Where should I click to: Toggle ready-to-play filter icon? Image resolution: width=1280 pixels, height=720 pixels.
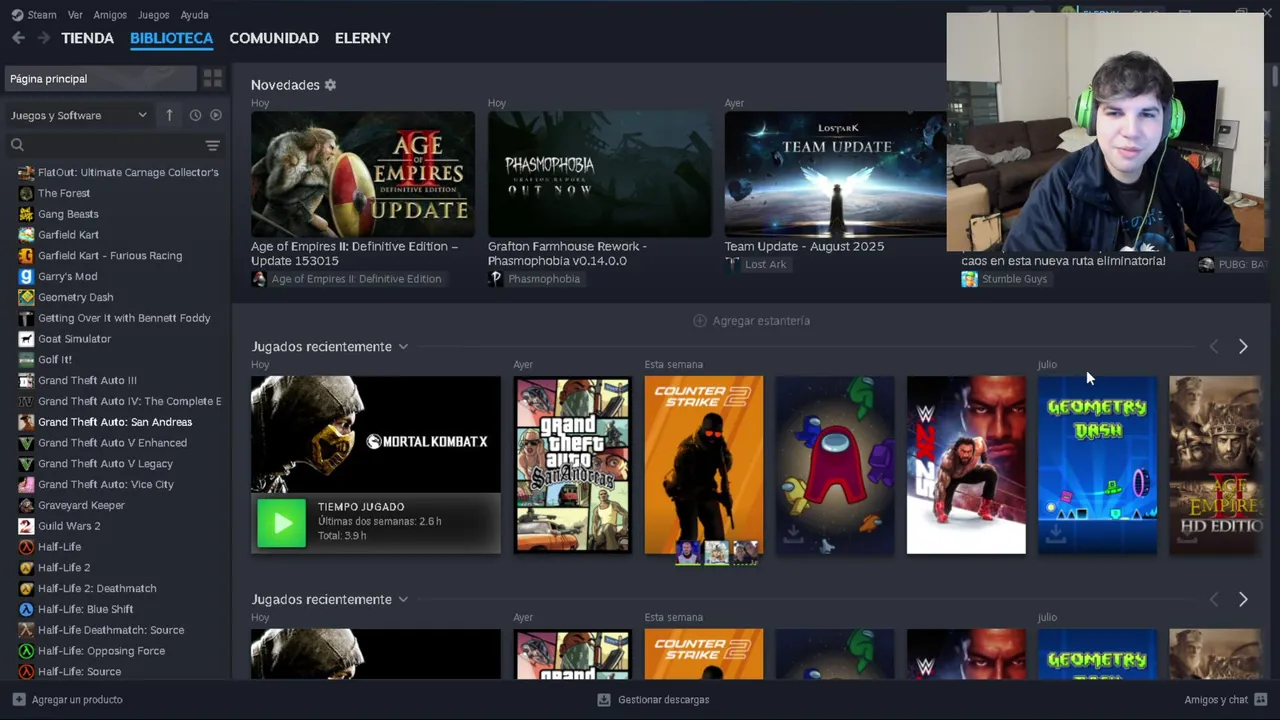pyautogui.click(x=216, y=115)
